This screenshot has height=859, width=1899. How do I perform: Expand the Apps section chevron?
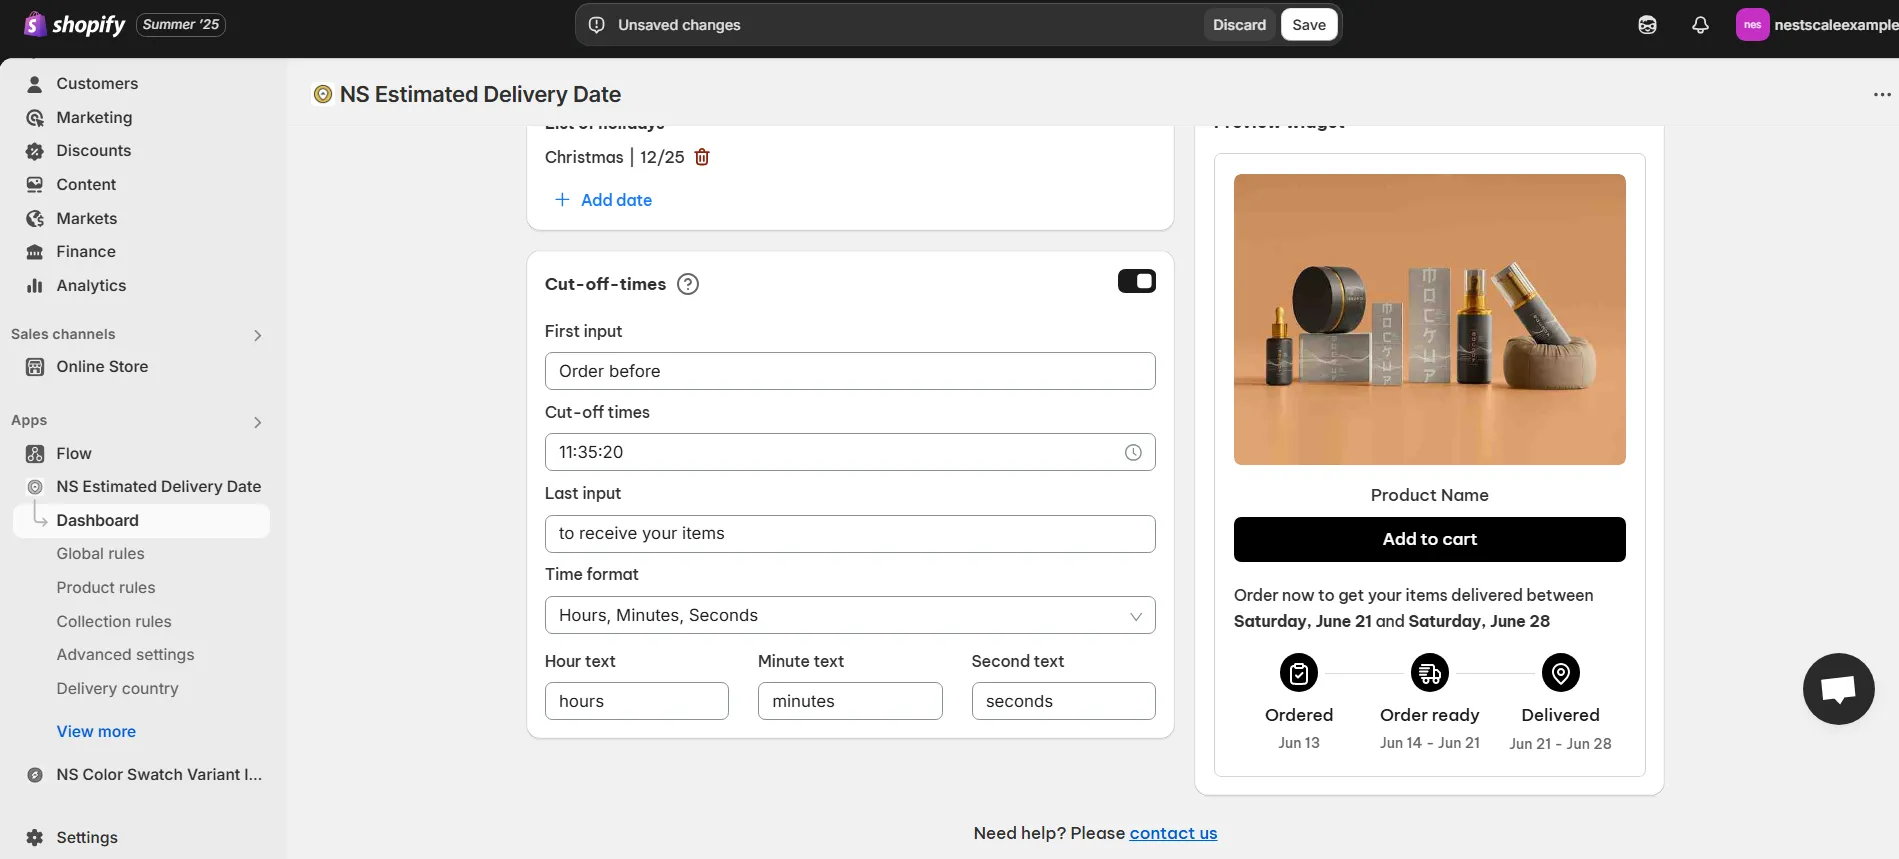[x=257, y=423]
